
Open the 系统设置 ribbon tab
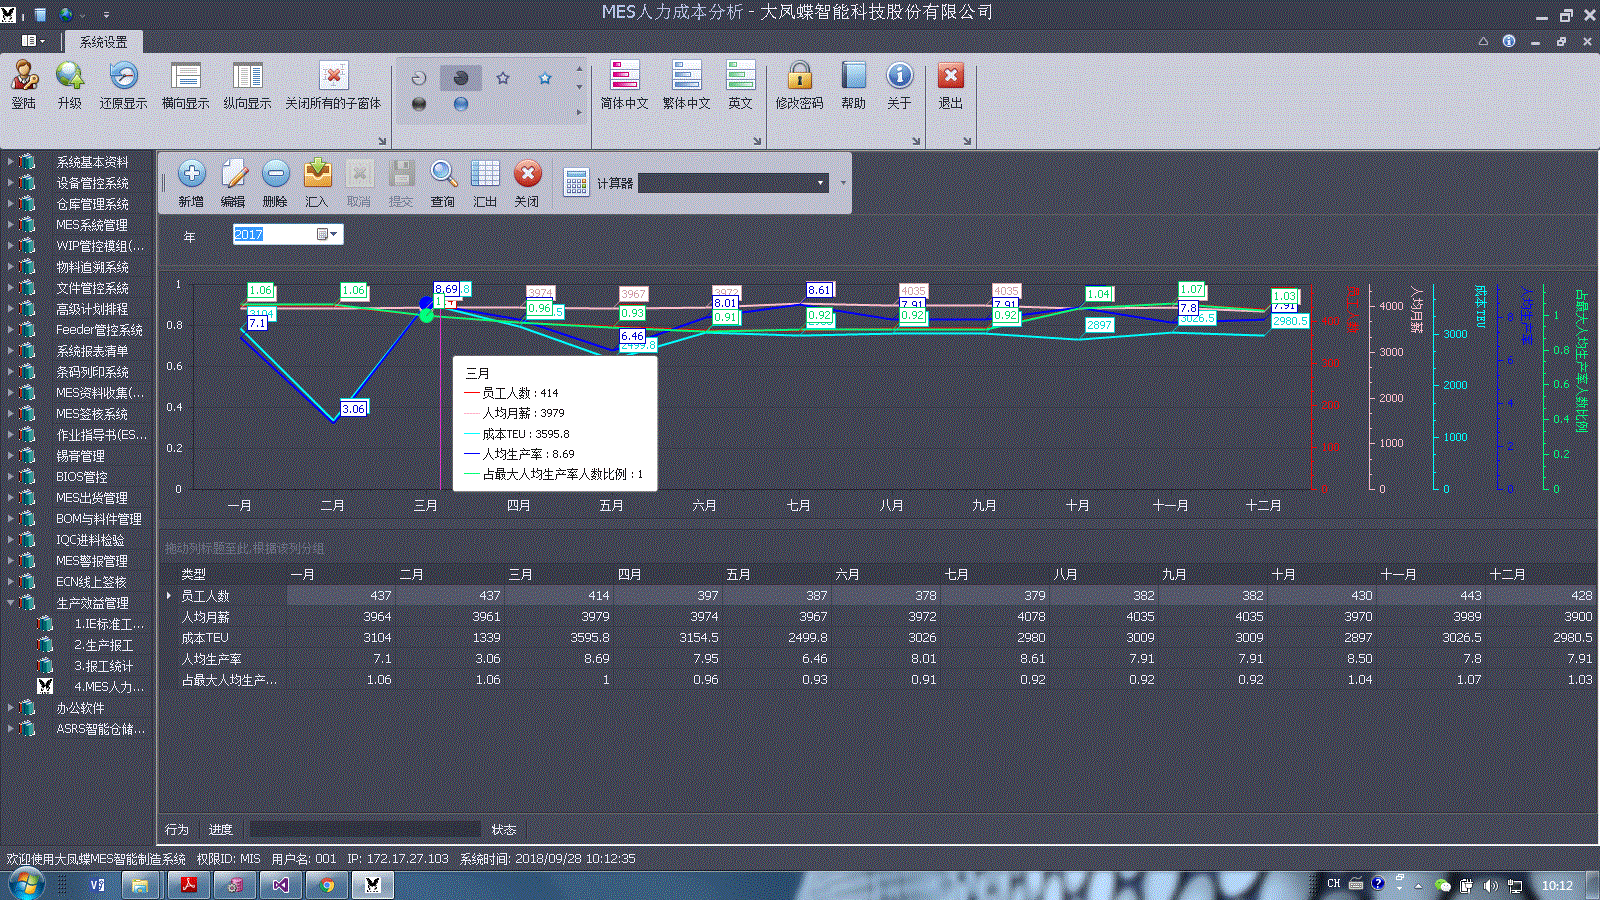(104, 42)
